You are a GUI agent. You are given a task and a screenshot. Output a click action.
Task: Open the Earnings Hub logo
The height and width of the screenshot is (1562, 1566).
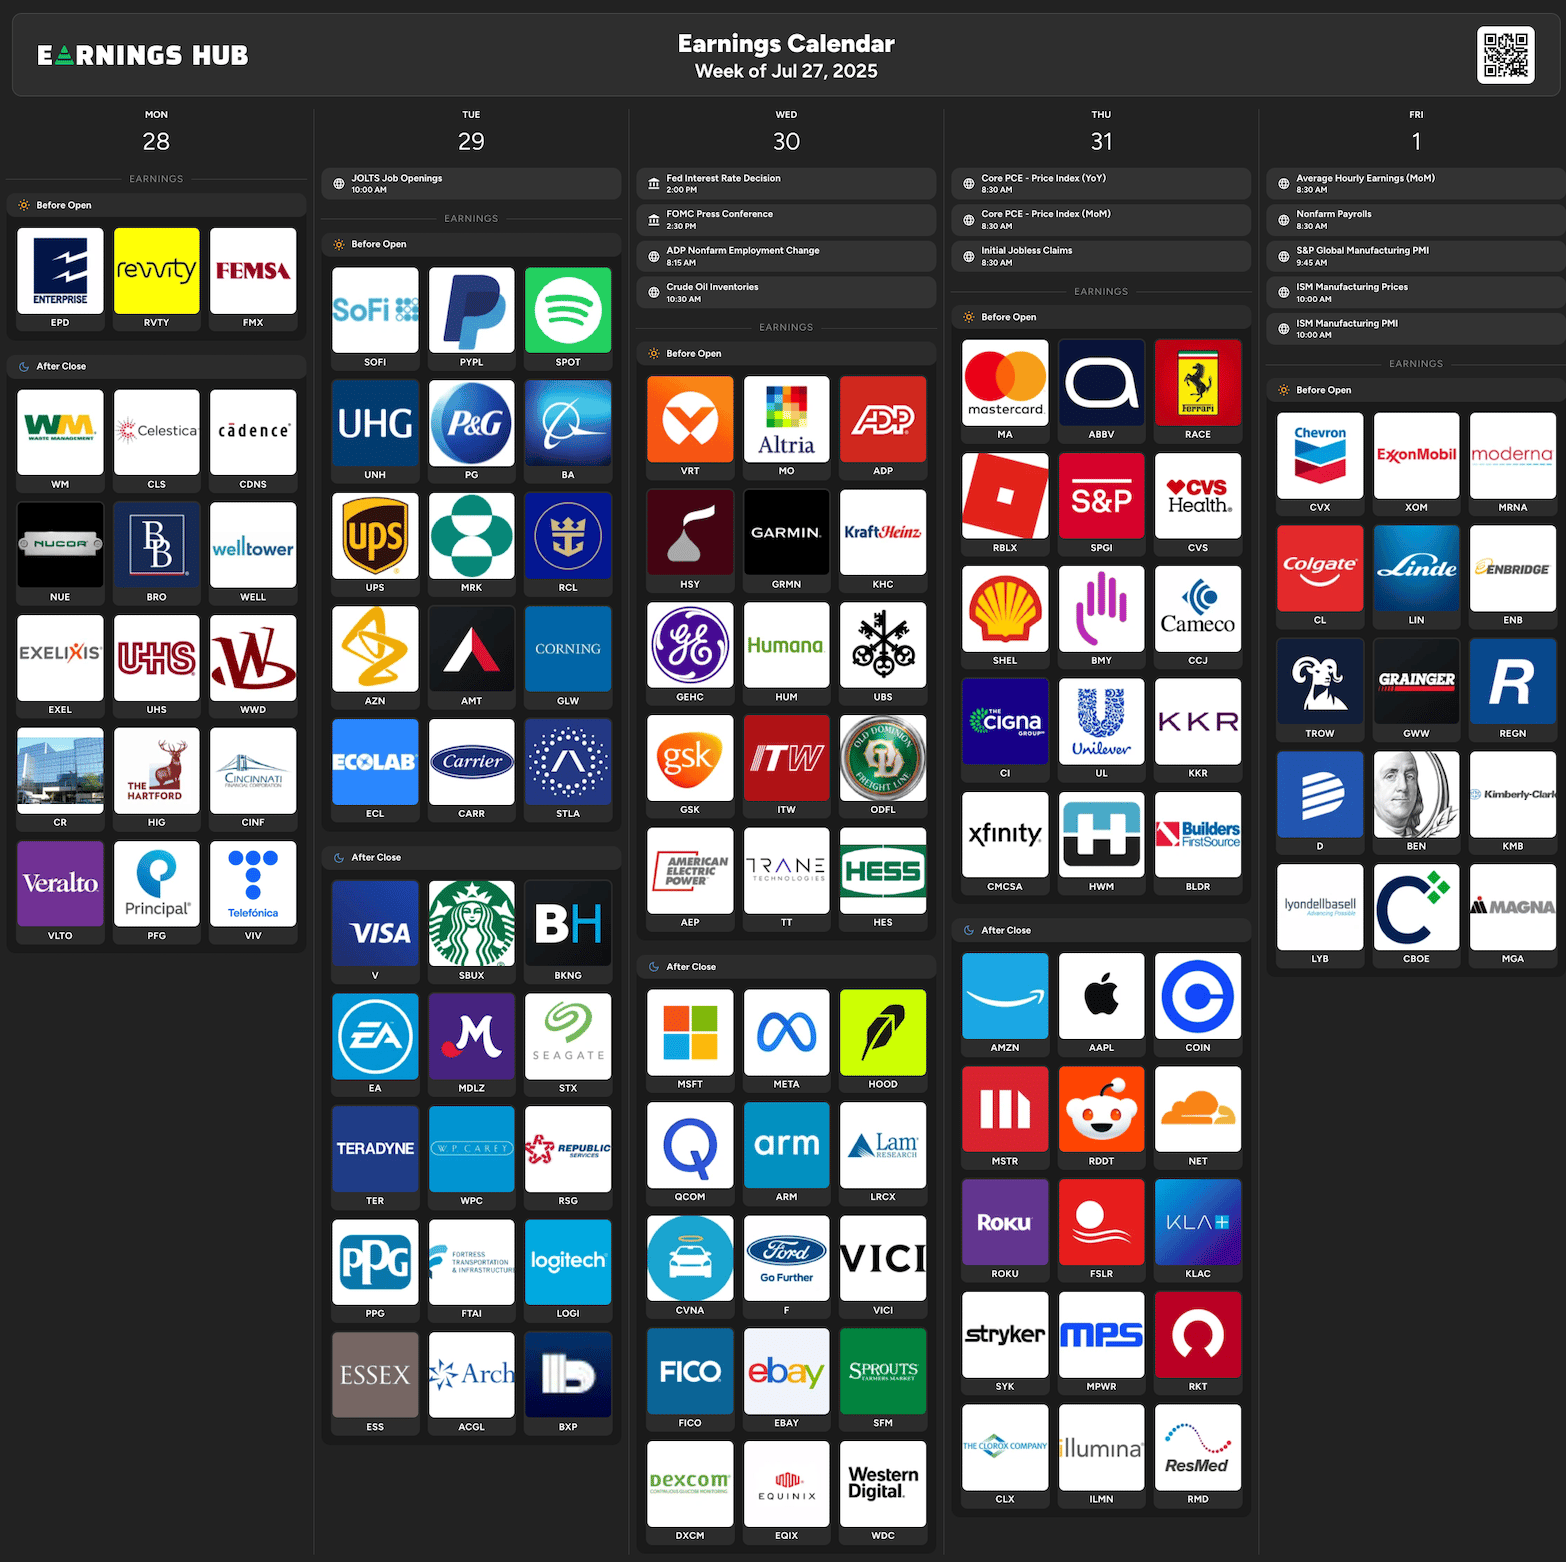(143, 55)
